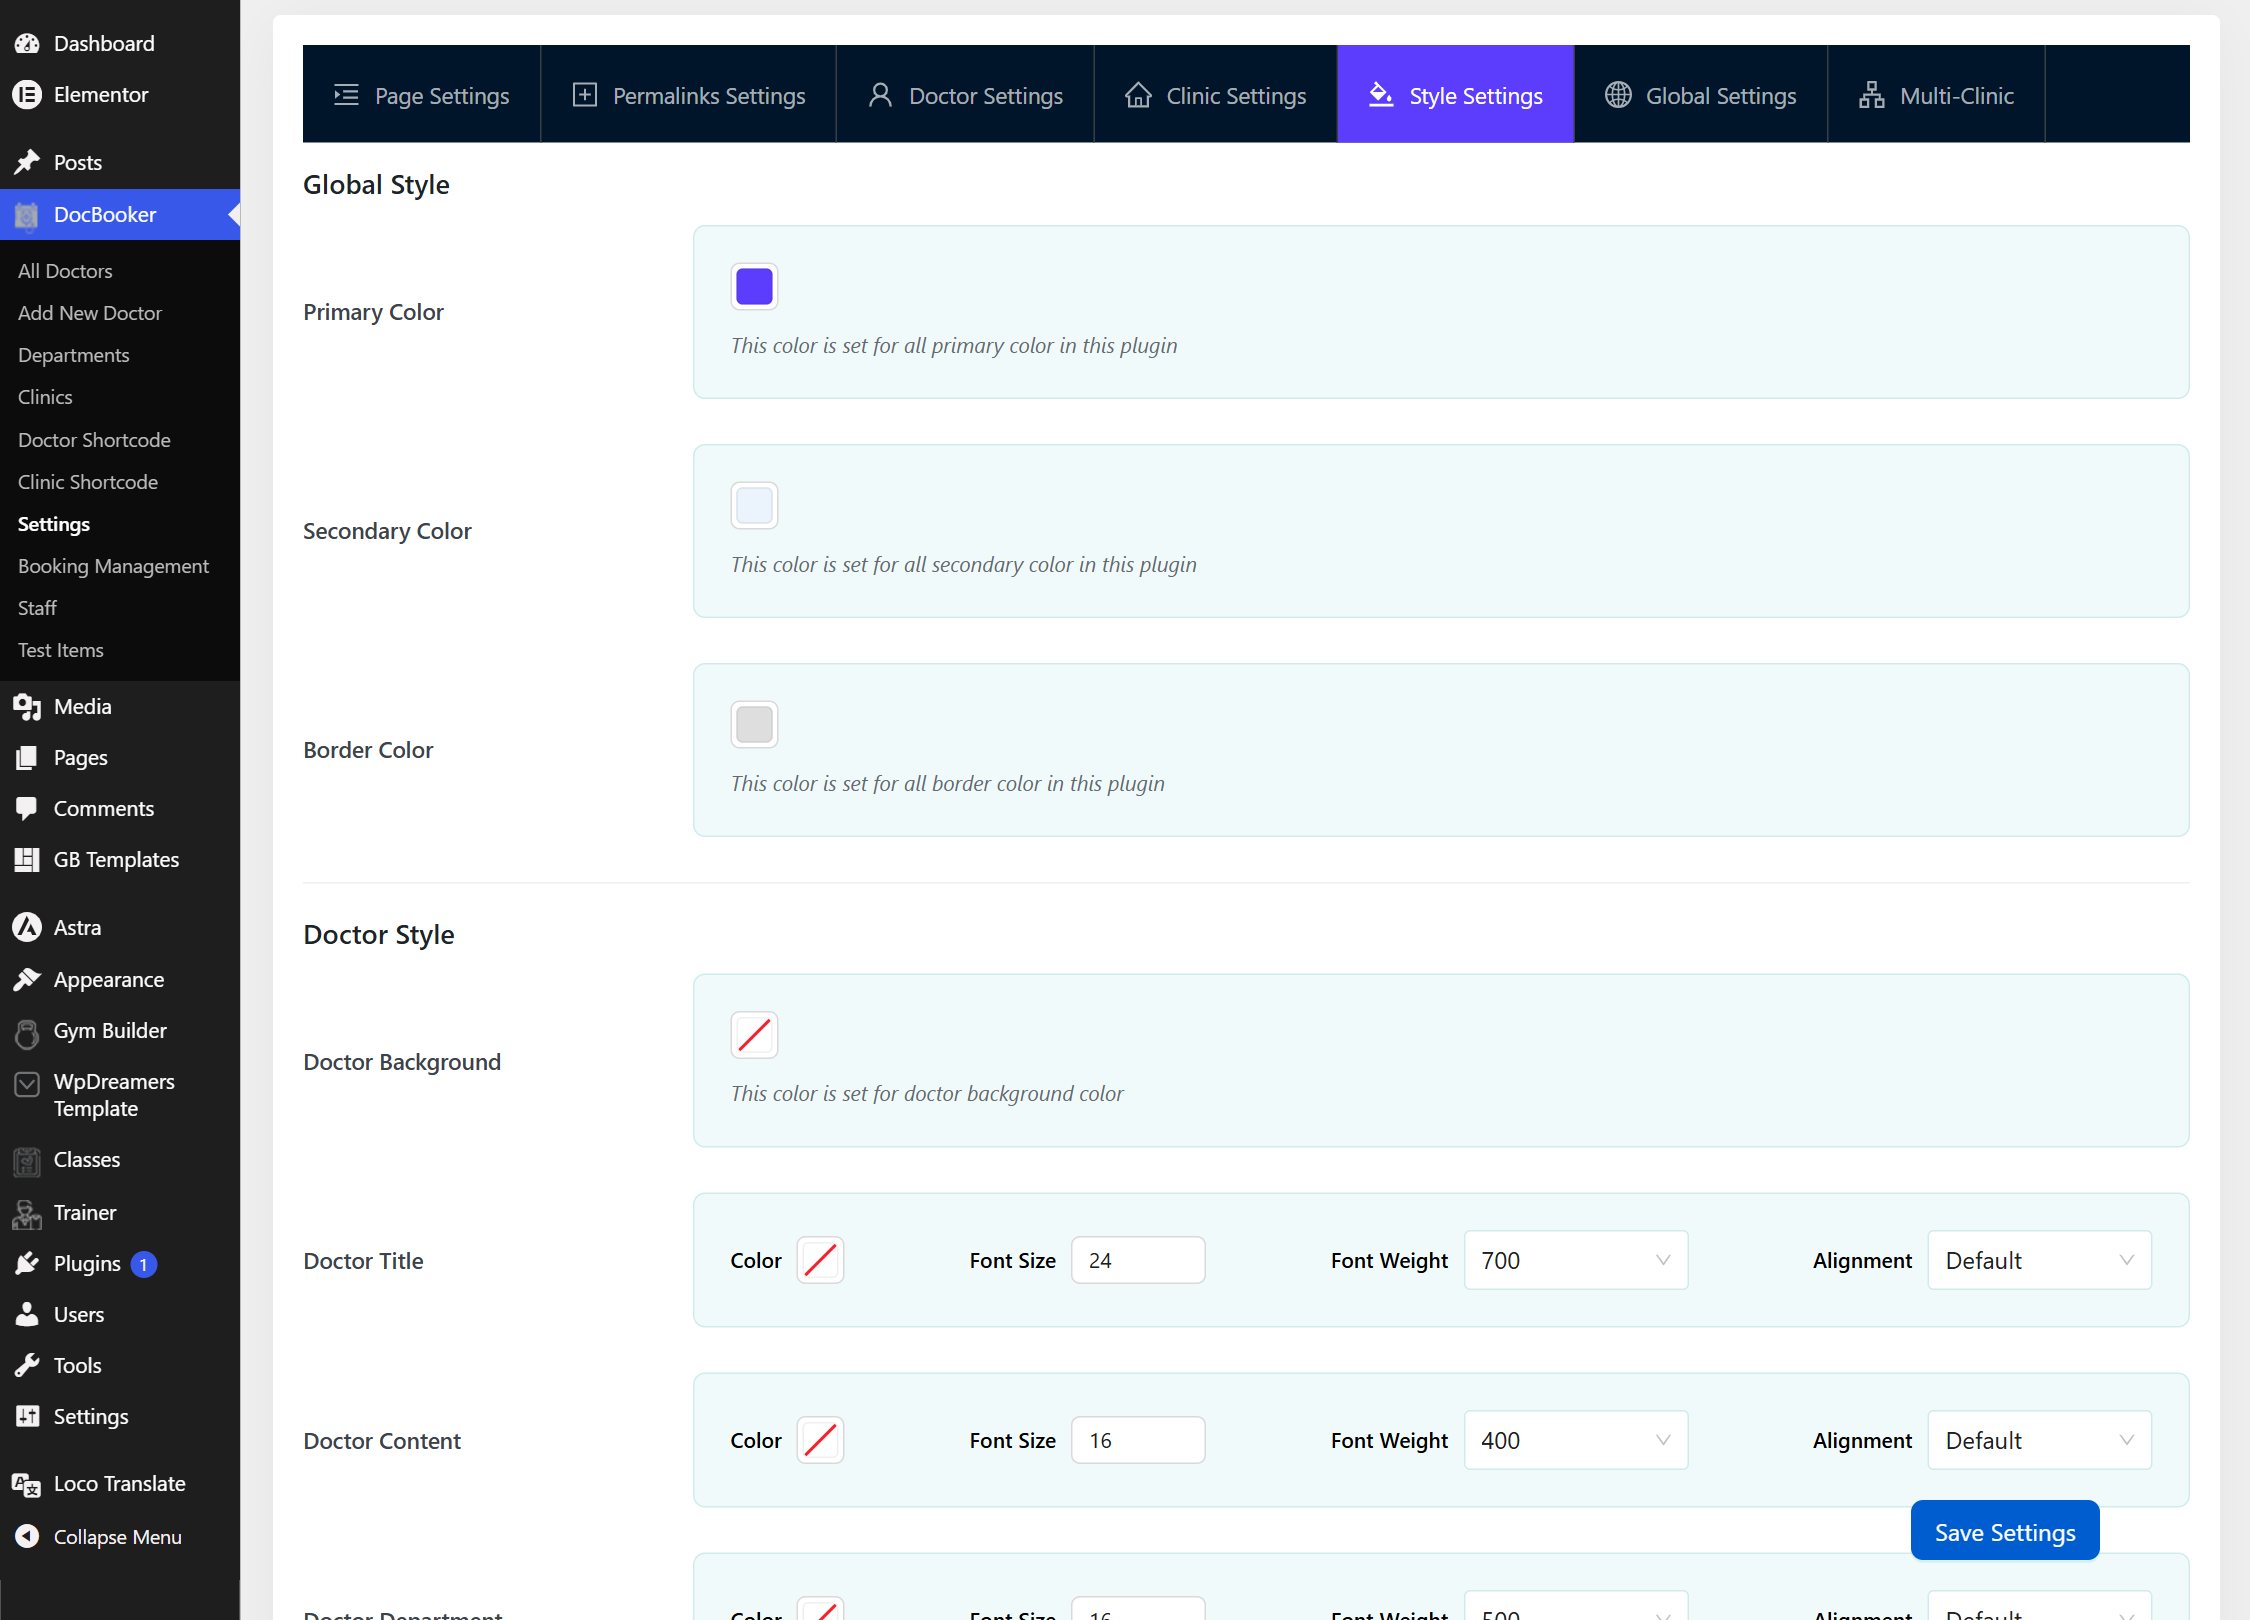This screenshot has width=2250, height=1620.
Task: Pick the Secondary Color swatch
Action: click(x=754, y=505)
